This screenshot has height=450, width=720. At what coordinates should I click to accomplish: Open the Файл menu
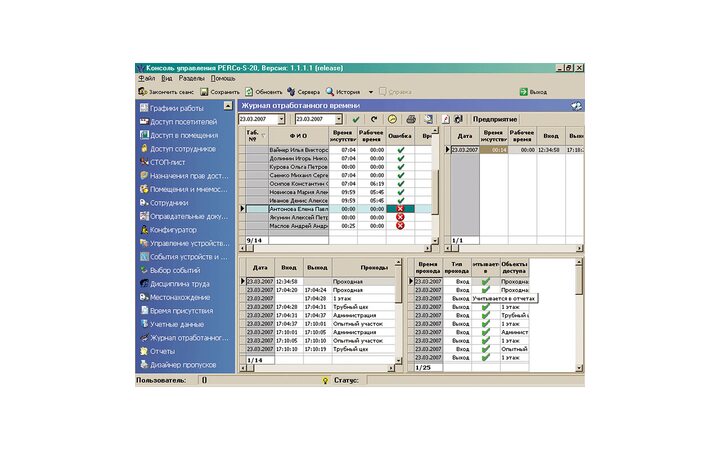click(147, 78)
